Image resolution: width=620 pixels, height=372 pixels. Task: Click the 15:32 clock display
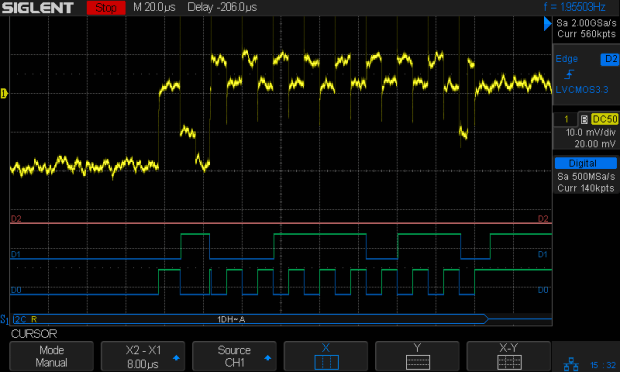pos(603,365)
